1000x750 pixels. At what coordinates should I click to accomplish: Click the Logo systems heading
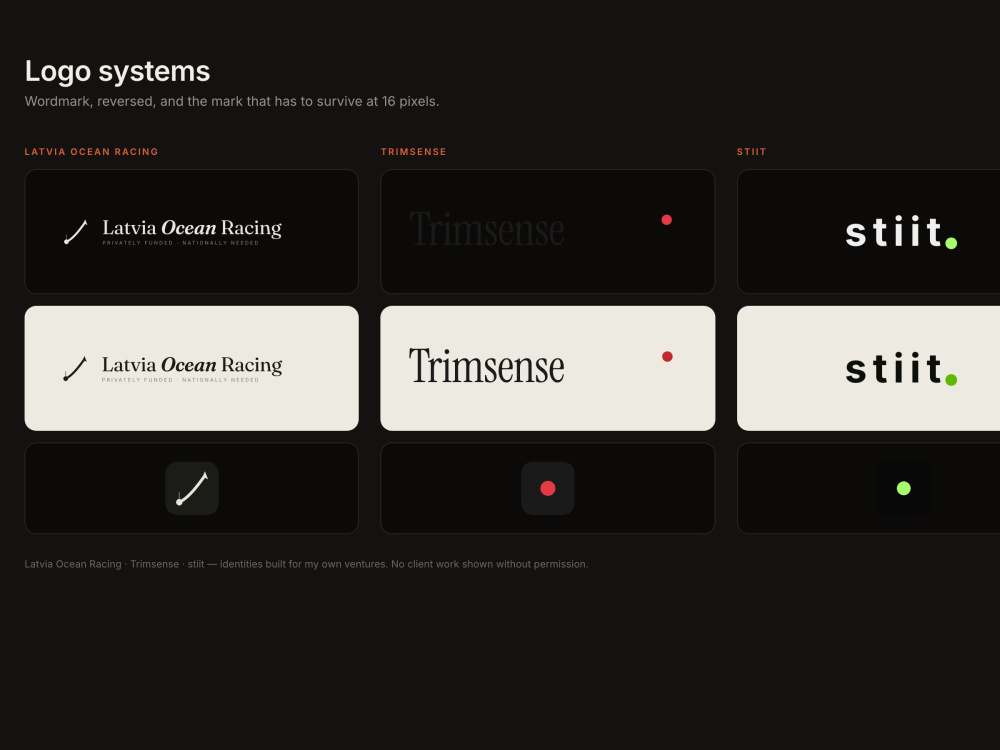coord(117,71)
